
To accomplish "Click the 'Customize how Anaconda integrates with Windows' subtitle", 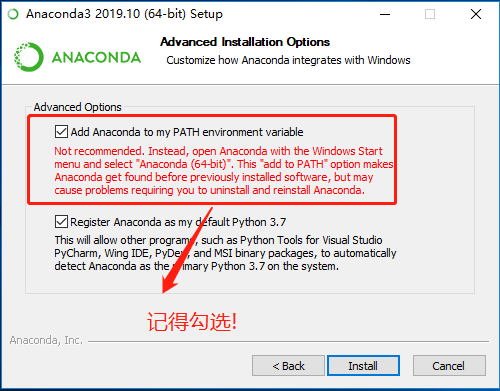I will 288,60.
